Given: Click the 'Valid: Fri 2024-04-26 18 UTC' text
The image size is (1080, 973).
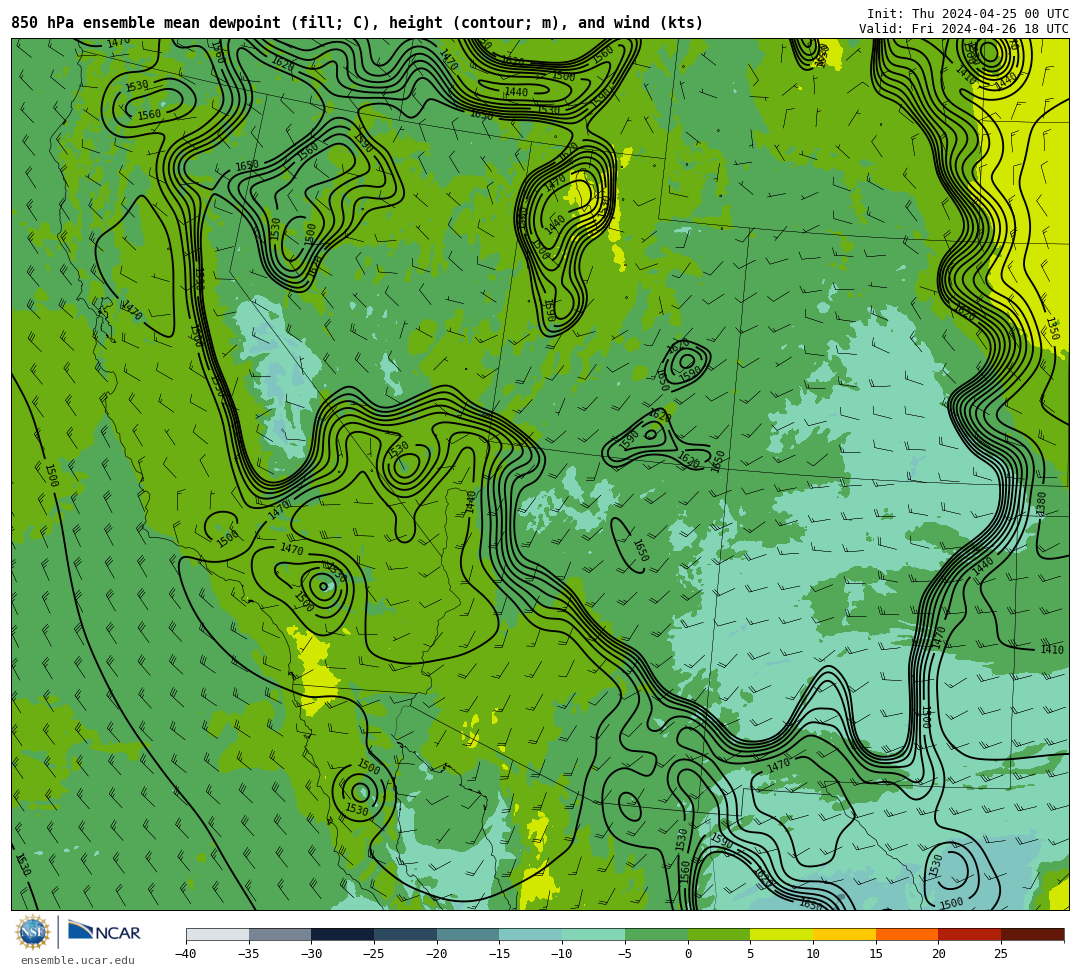Looking at the screenshot, I should (964, 29).
